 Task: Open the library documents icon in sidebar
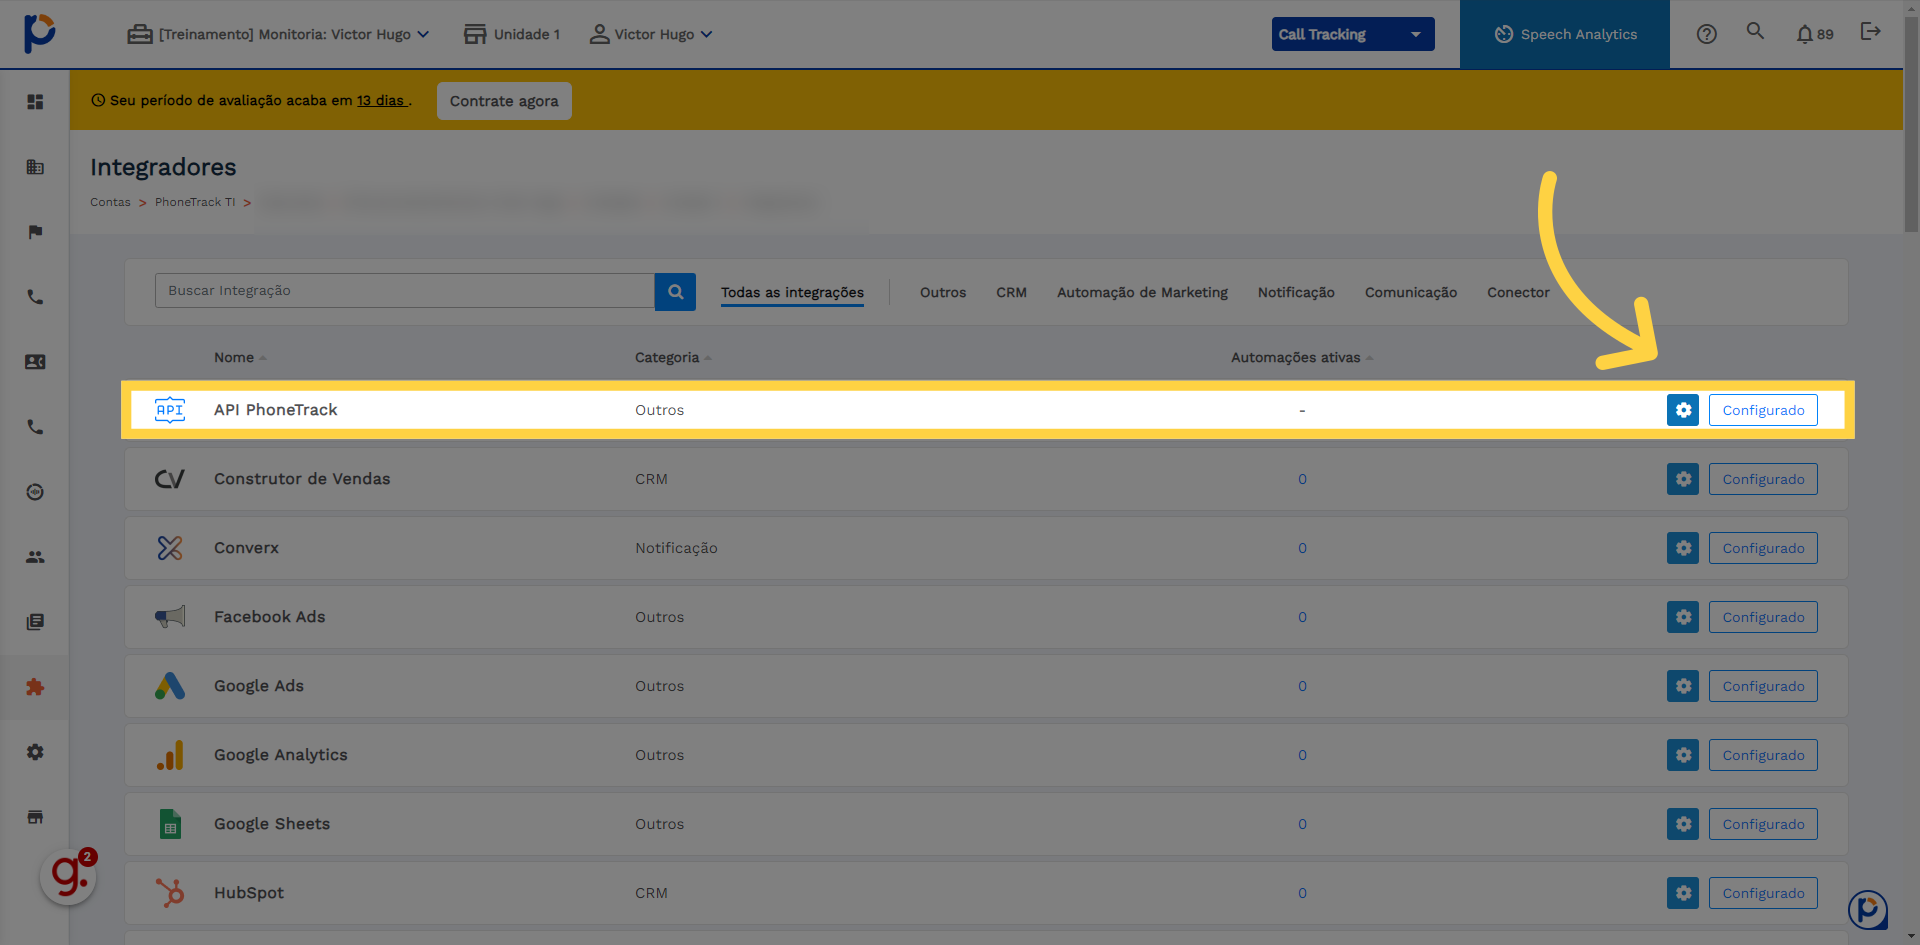pyautogui.click(x=35, y=622)
